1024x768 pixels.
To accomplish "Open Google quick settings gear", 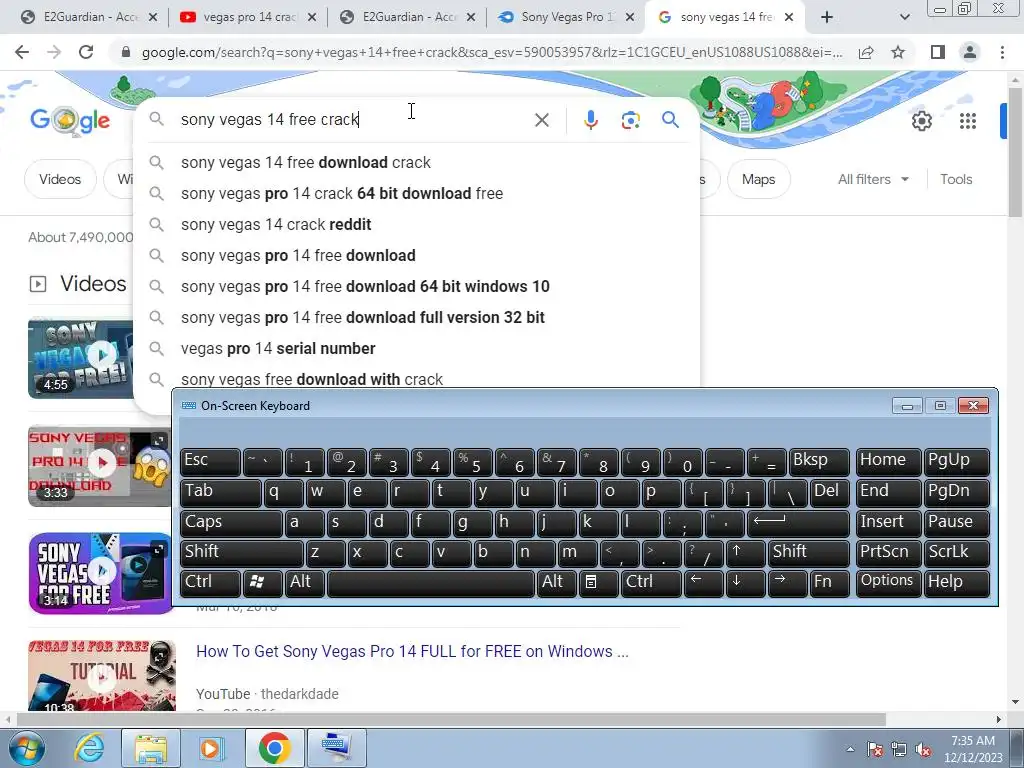I will click(x=921, y=121).
